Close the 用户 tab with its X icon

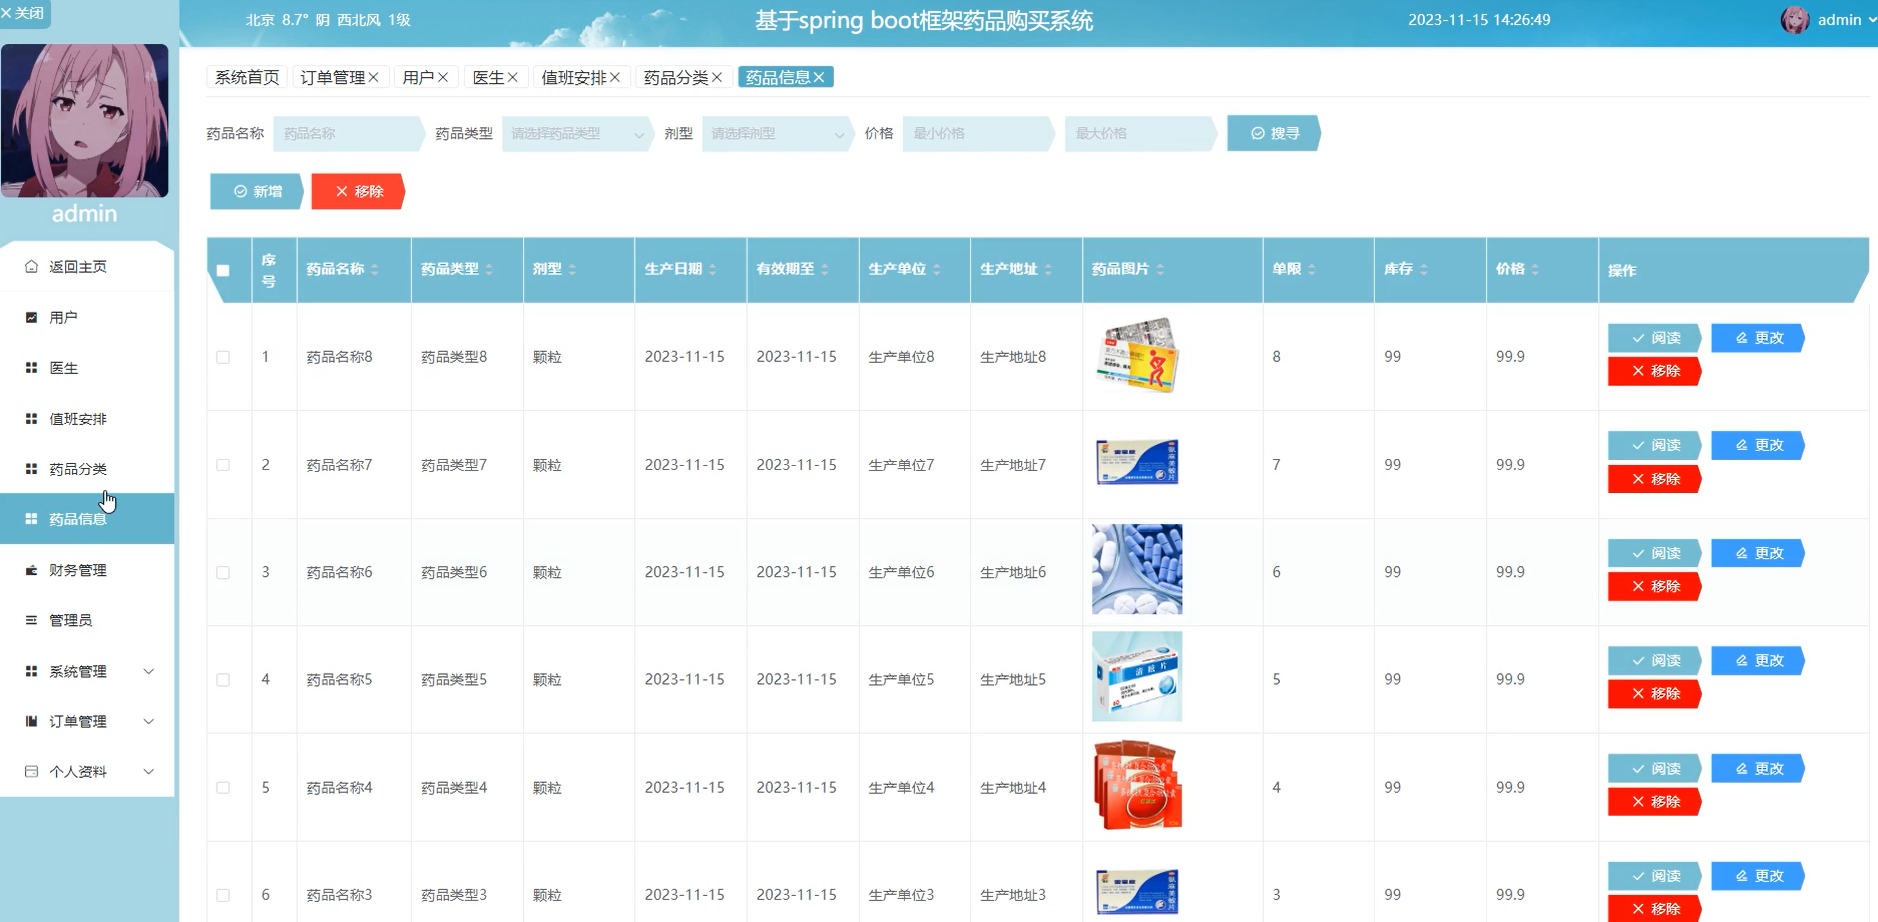coord(443,78)
